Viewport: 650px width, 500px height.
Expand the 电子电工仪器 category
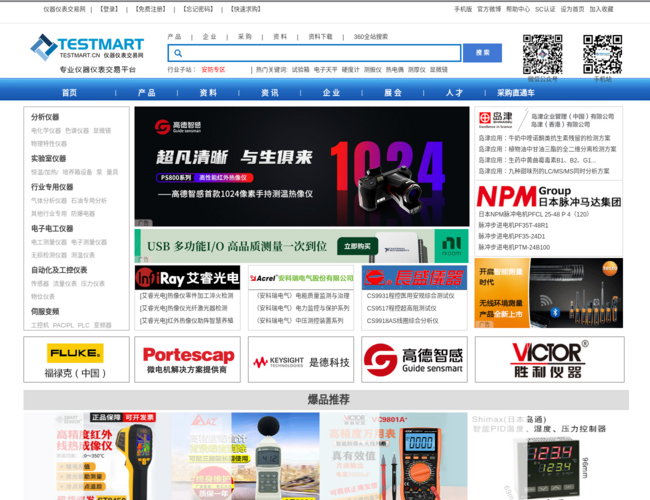coord(52,228)
